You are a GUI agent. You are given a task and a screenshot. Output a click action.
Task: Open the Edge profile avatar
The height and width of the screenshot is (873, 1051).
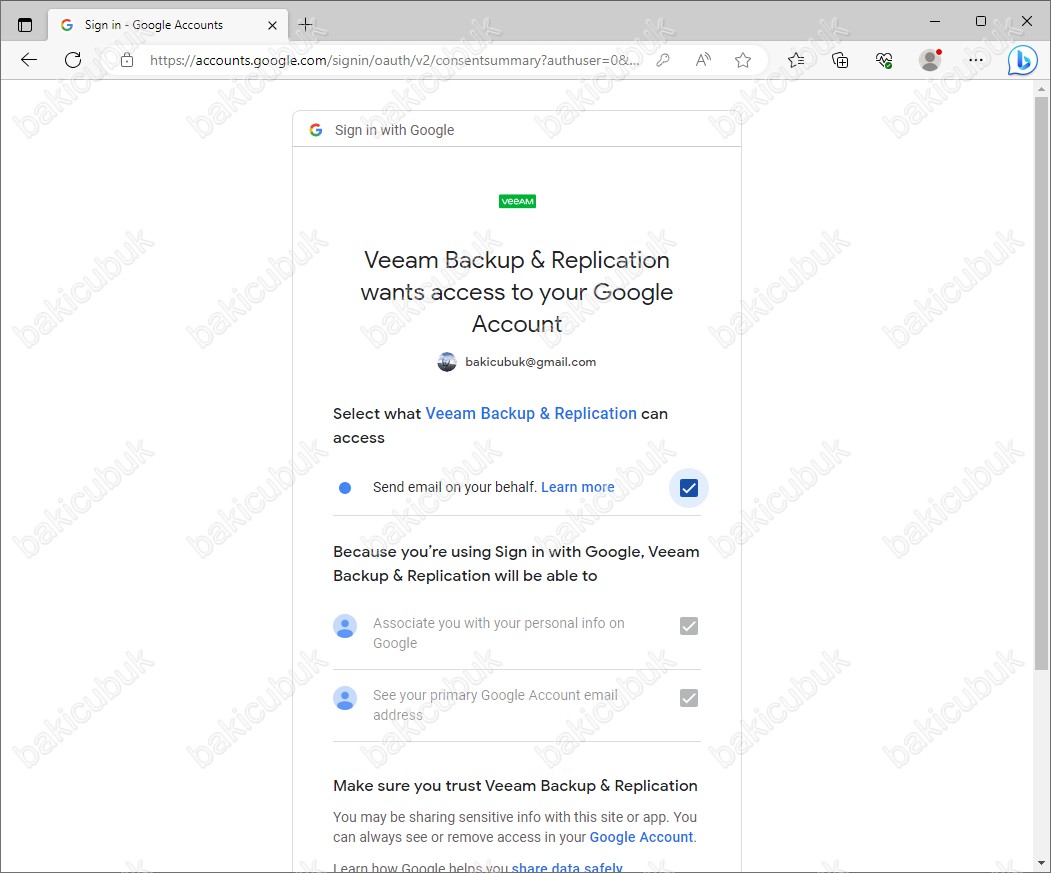pyautogui.click(x=930, y=60)
